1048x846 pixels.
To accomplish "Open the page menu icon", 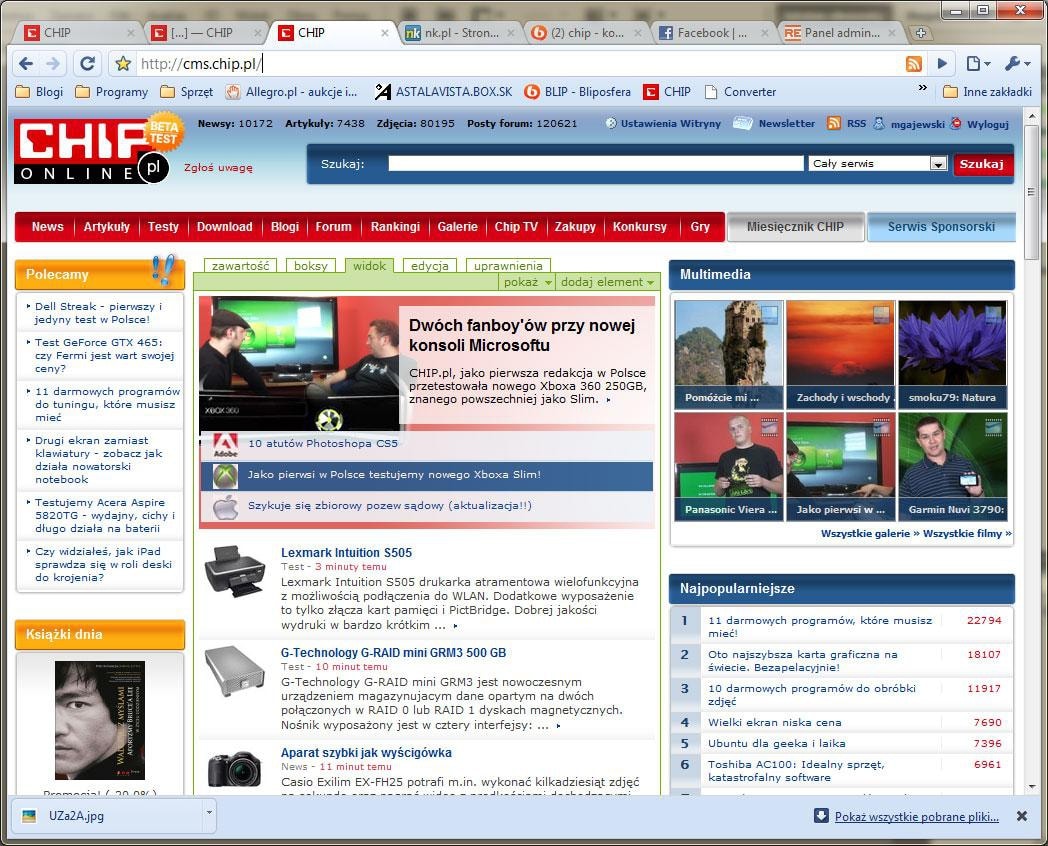I will pyautogui.click(x=978, y=63).
